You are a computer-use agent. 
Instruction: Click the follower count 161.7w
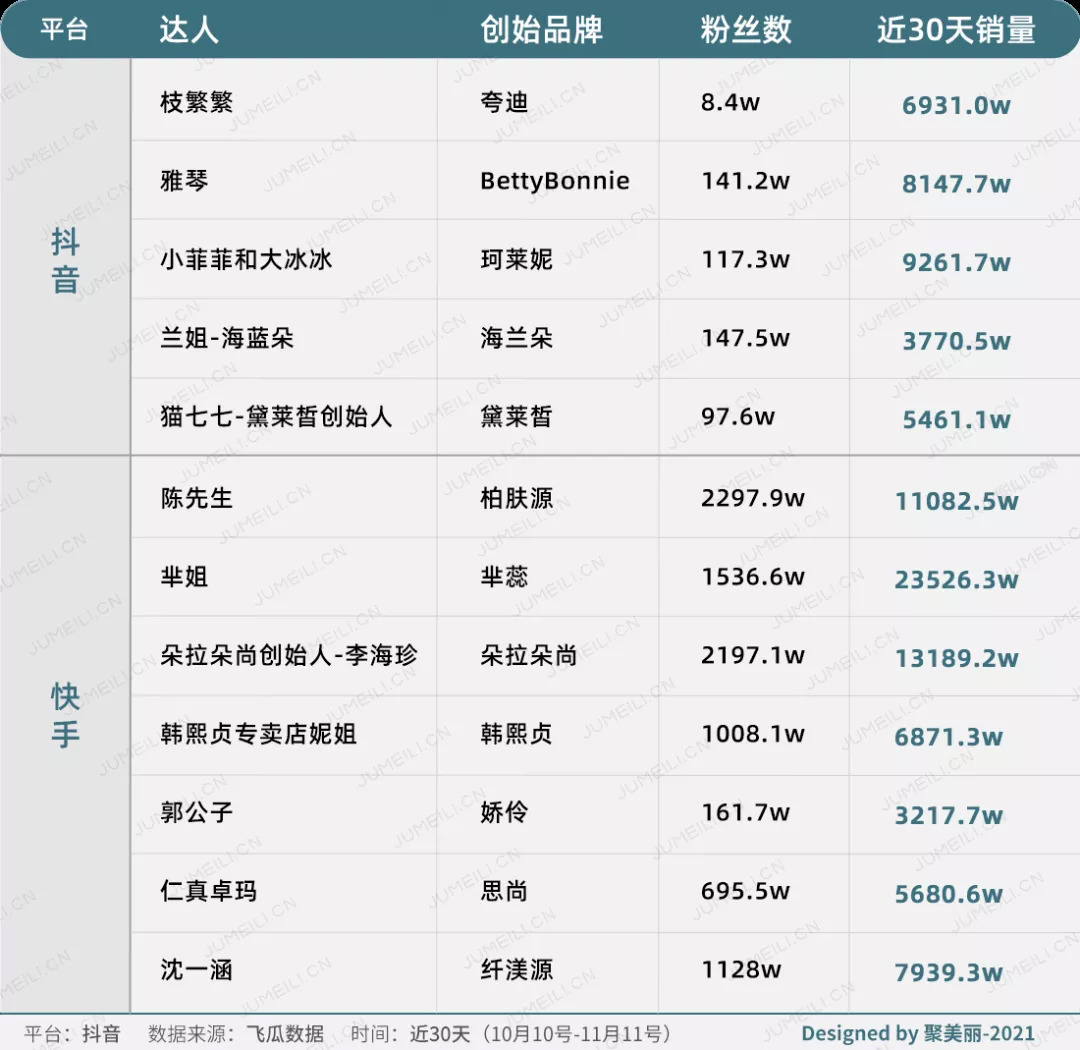tap(745, 812)
